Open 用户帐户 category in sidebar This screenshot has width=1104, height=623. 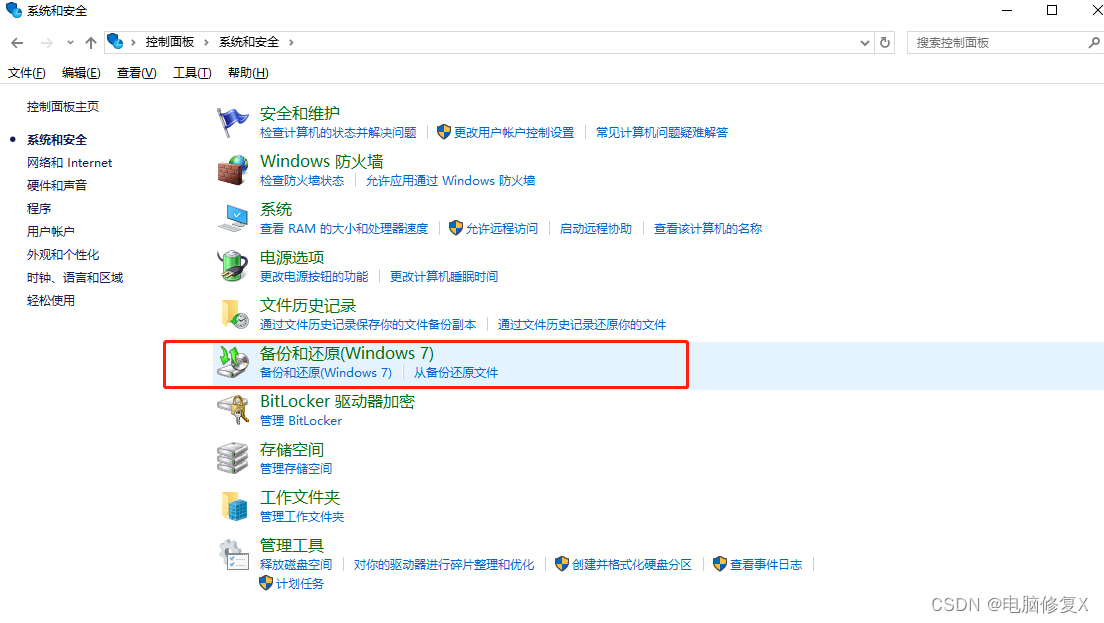click(51, 231)
